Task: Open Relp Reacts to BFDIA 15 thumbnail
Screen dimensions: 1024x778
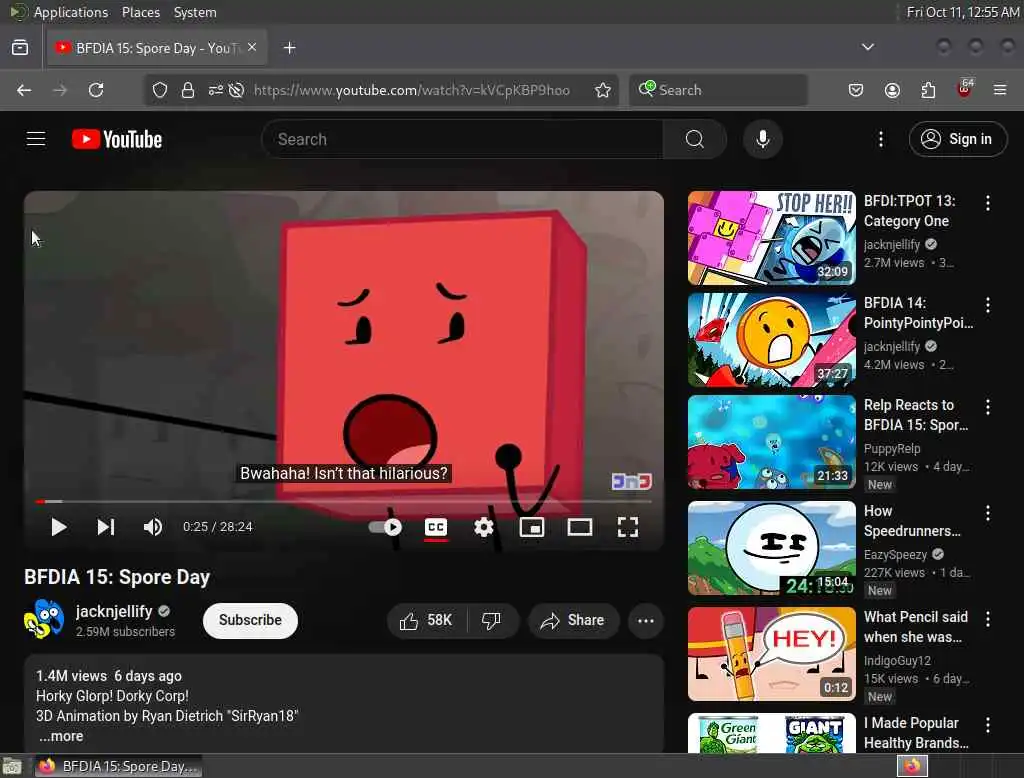Action: point(772,442)
